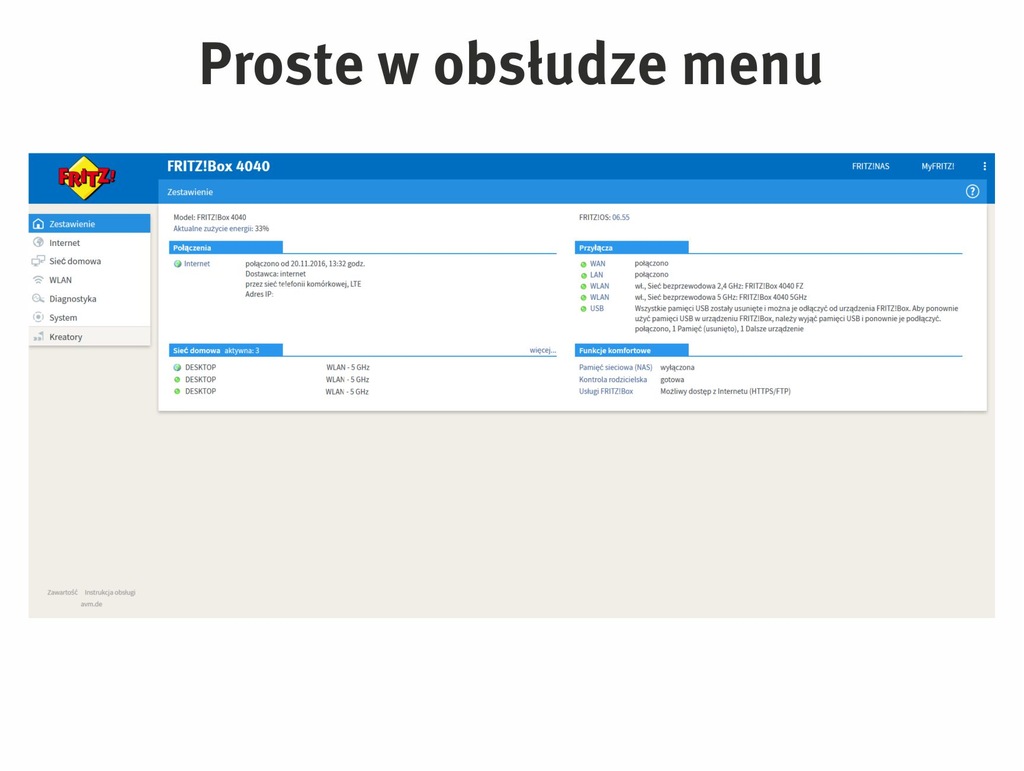Click the 'Zestawienie' page title in the blue bar
This screenshot has height=771, width=1024.
coord(190,192)
